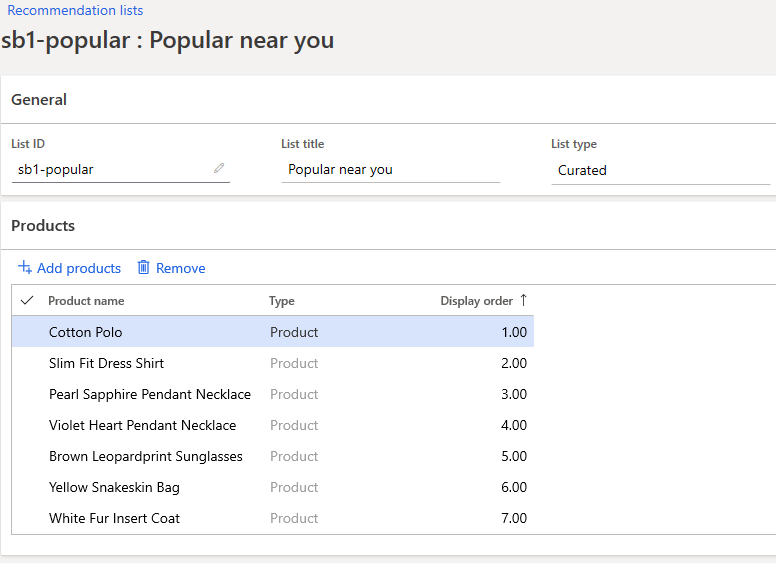
Task: Click the List ID text field
Action: tap(112, 170)
